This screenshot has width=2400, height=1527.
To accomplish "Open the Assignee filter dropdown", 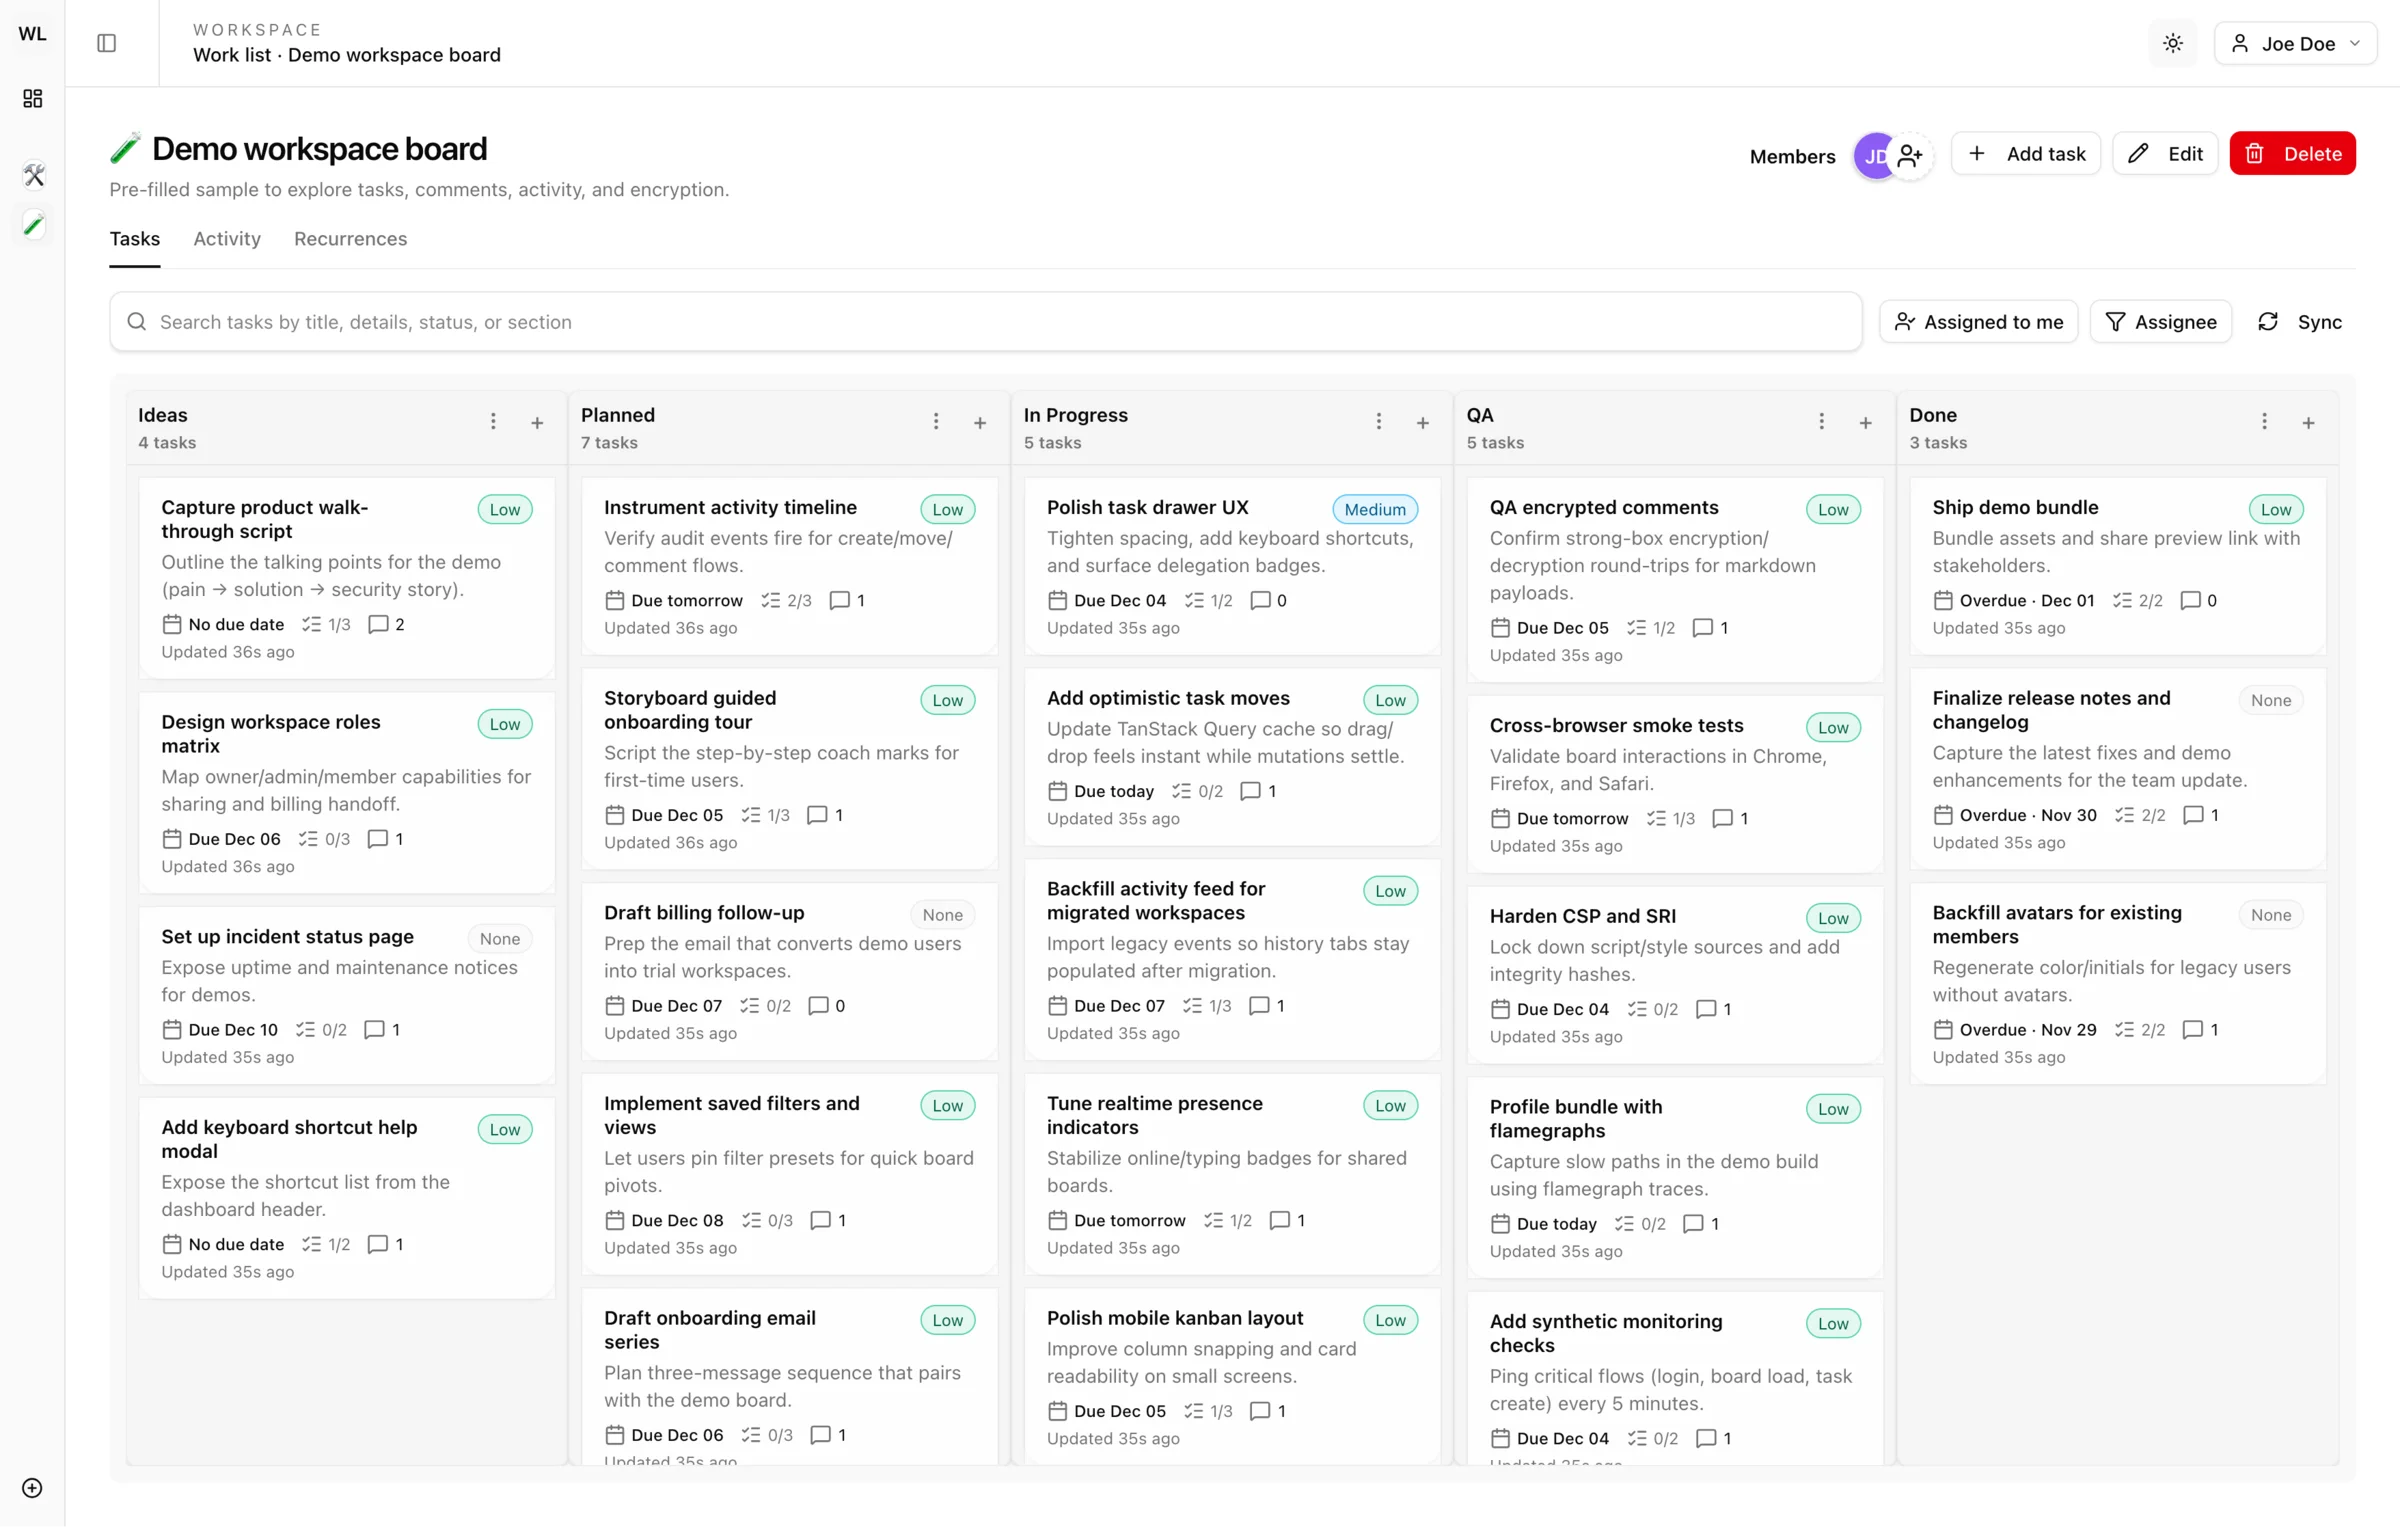I will tap(2160, 322).
